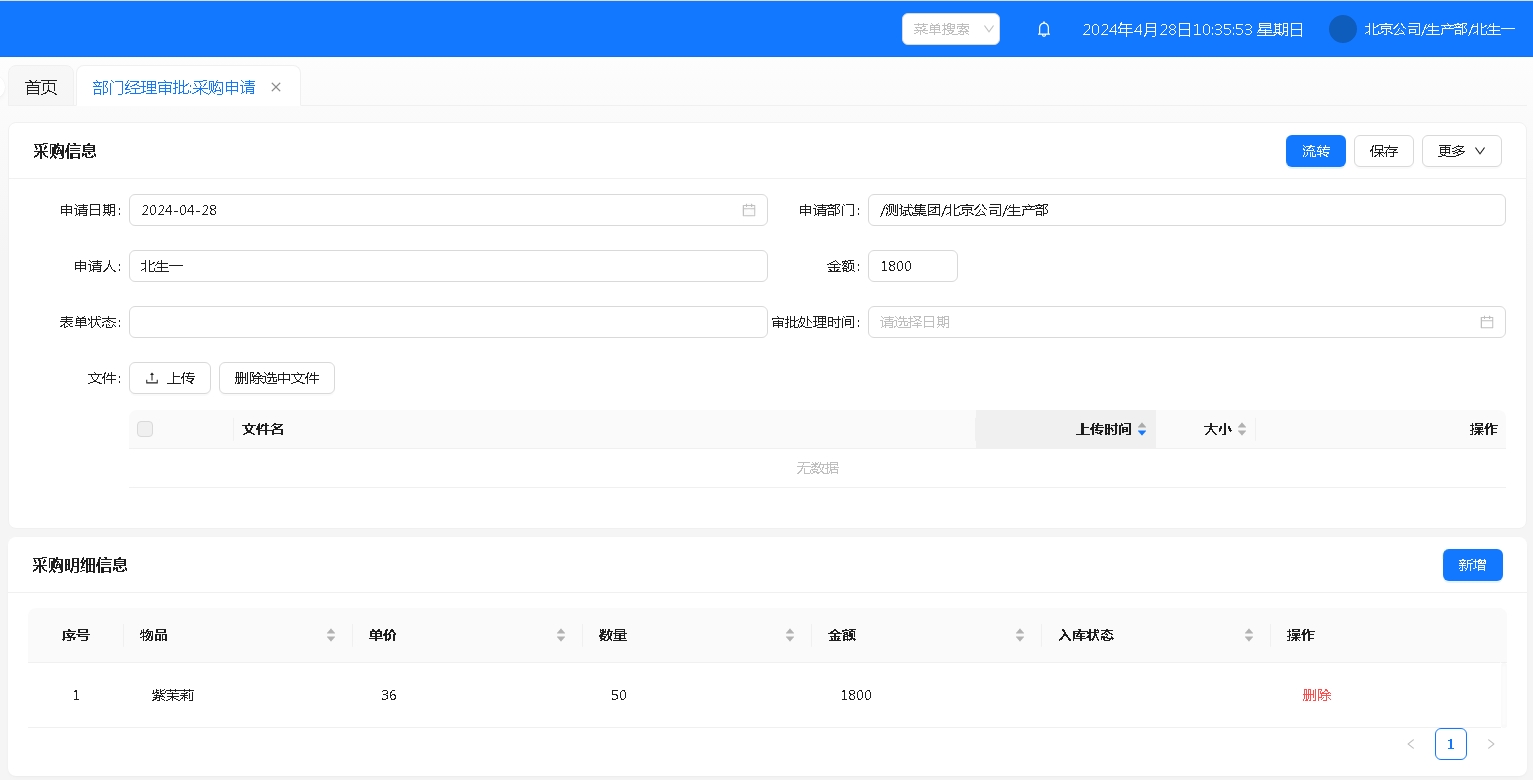The image size is (1533, 780).
Task: Click 上传 to upload a file
Action: [170, 378]
